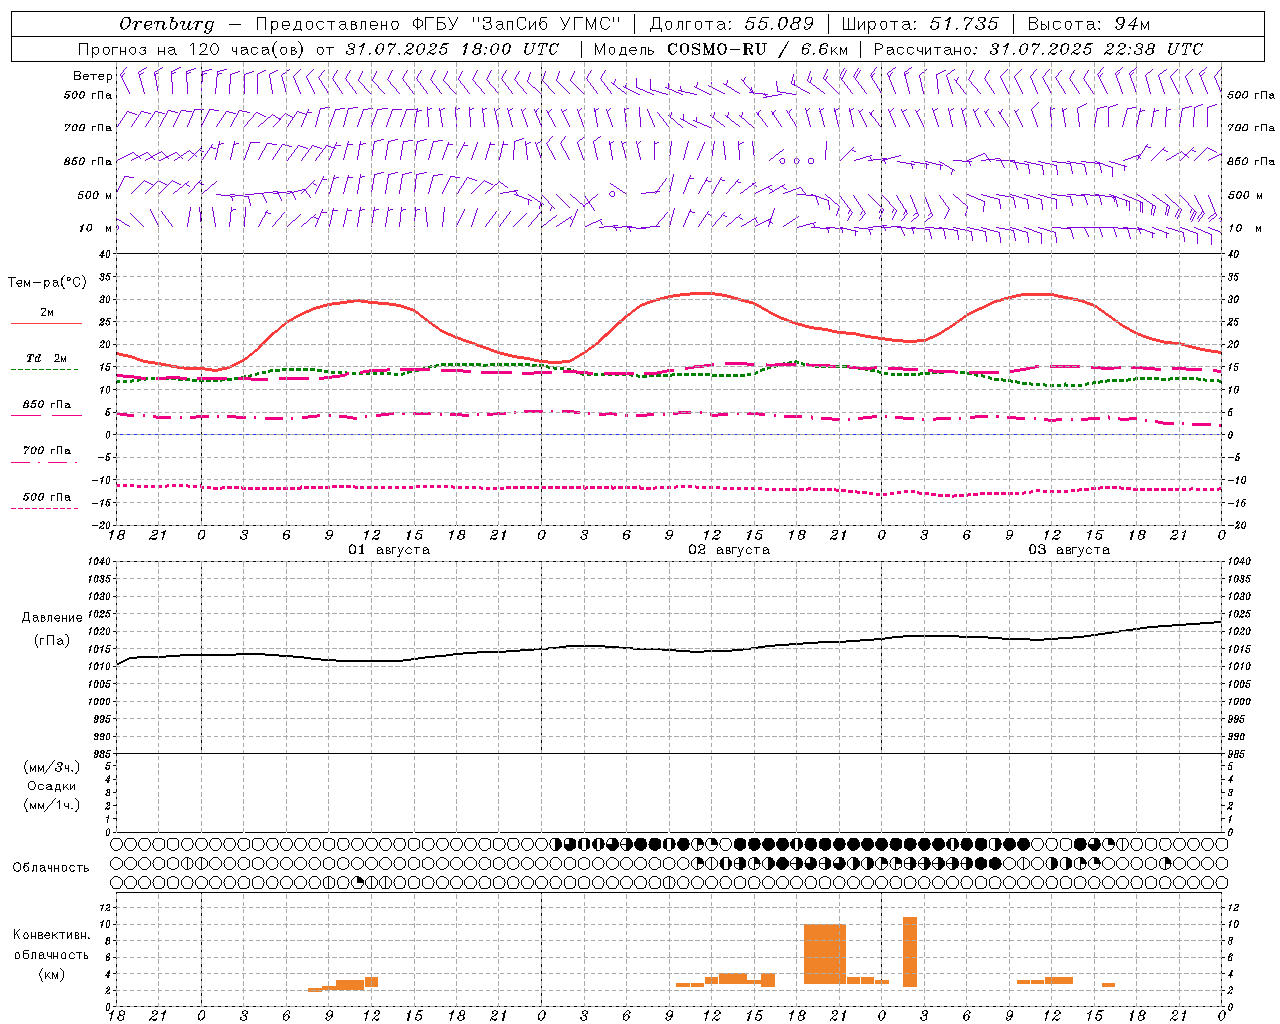Click the widest orange convective cloud bar
Screen dimensions: 1280x1024
825,954
